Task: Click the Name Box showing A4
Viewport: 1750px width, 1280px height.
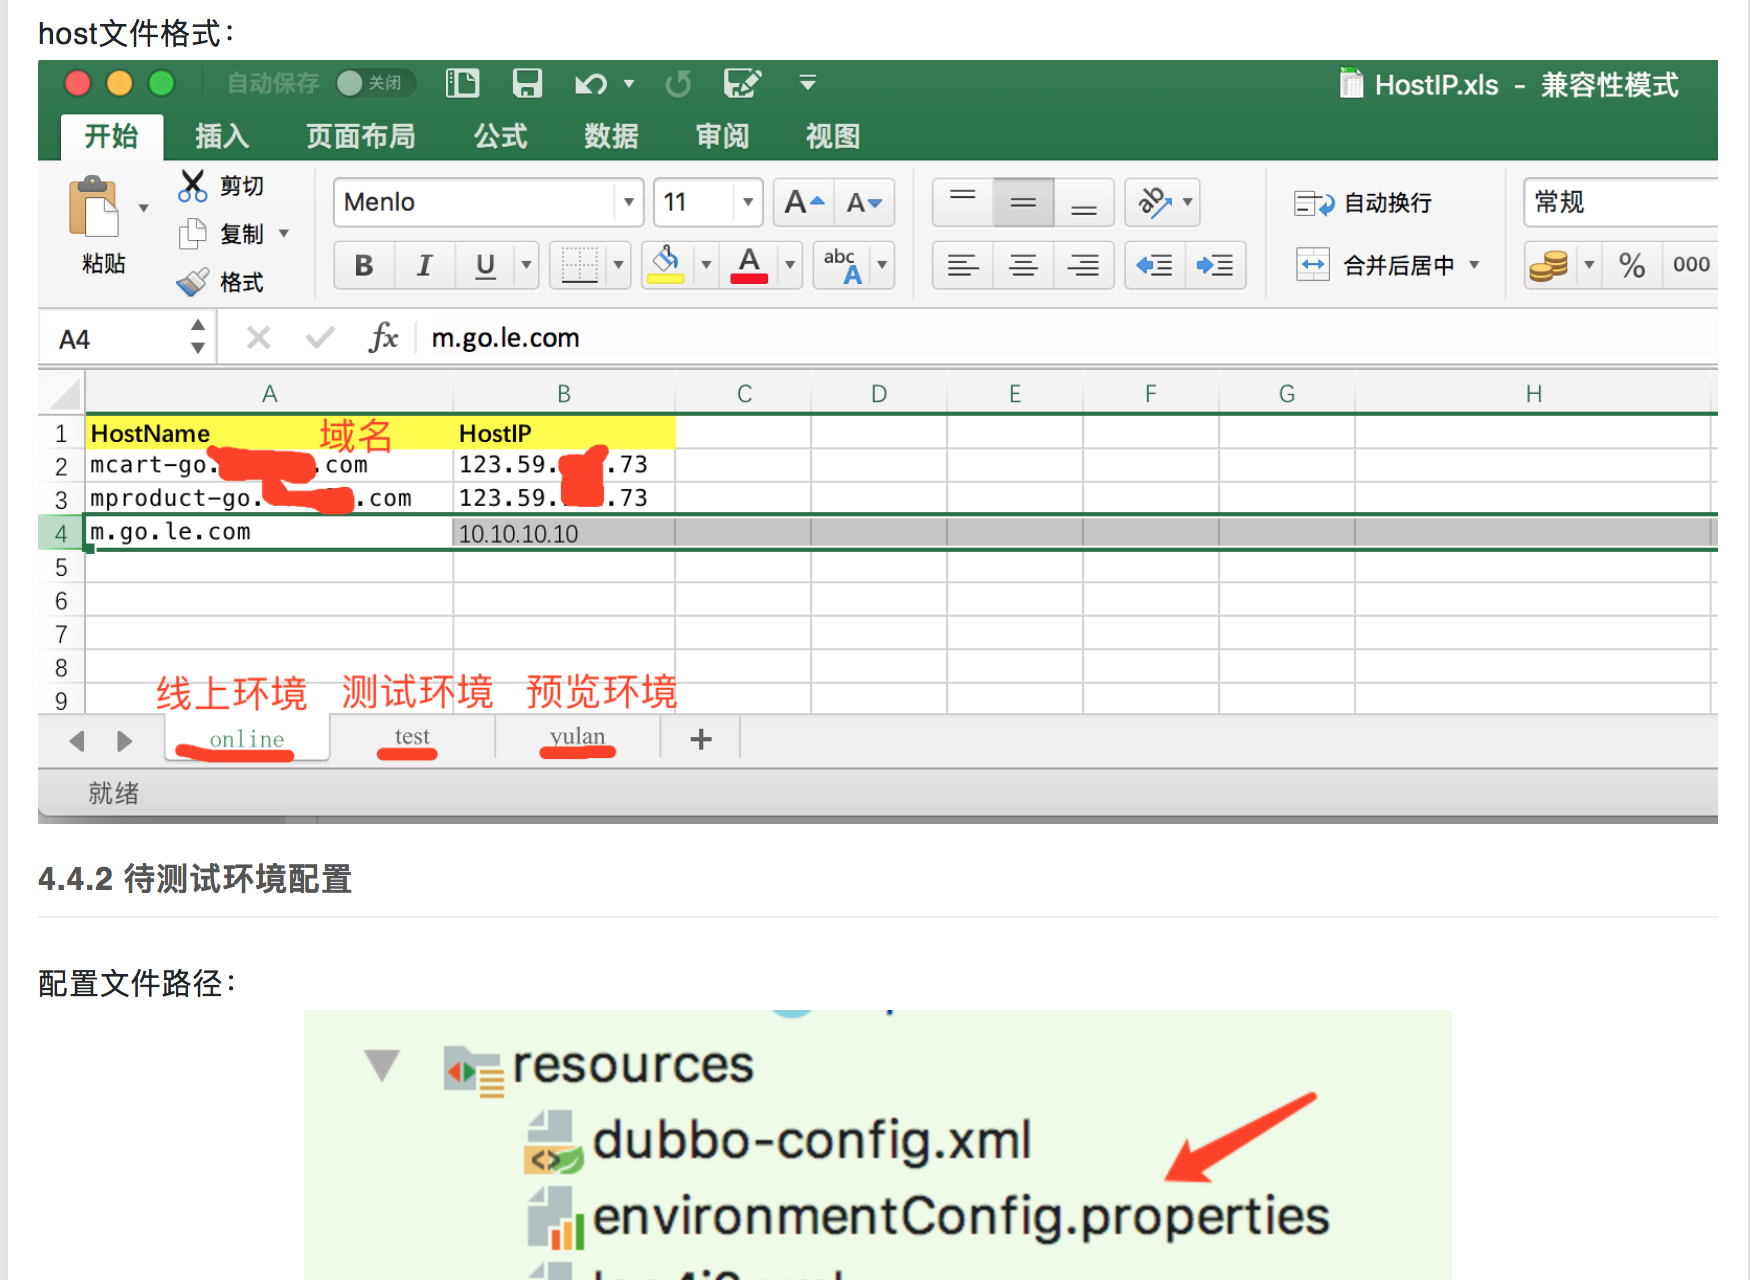Action: pos(112,339)
